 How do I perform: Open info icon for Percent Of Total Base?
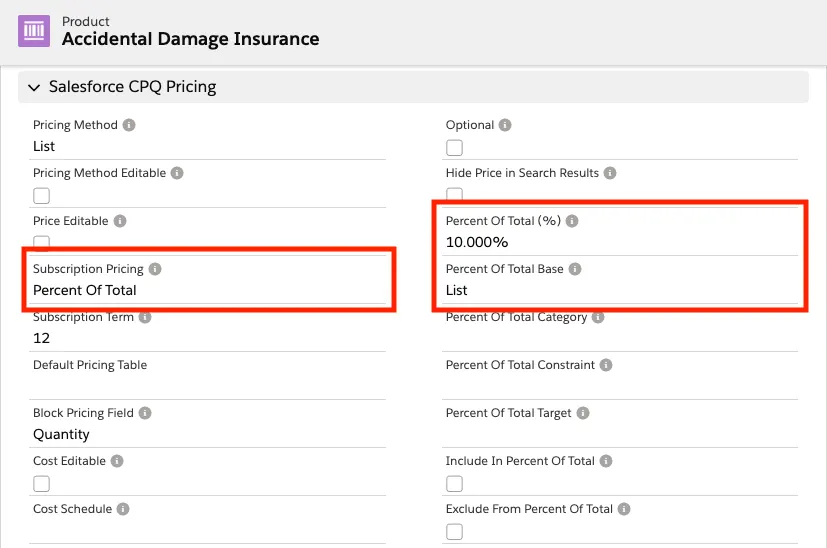[x=575, y=269]
